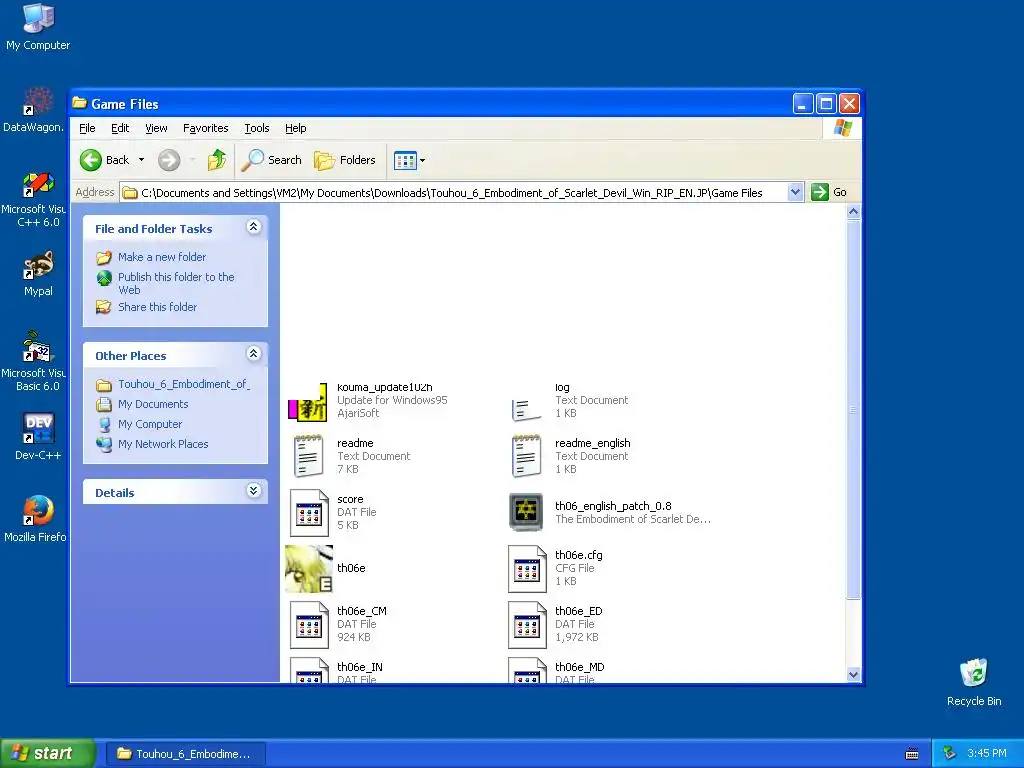Select the th06e game executable icon
This screenshot has width=1024, height=768.
pos(309,569)
